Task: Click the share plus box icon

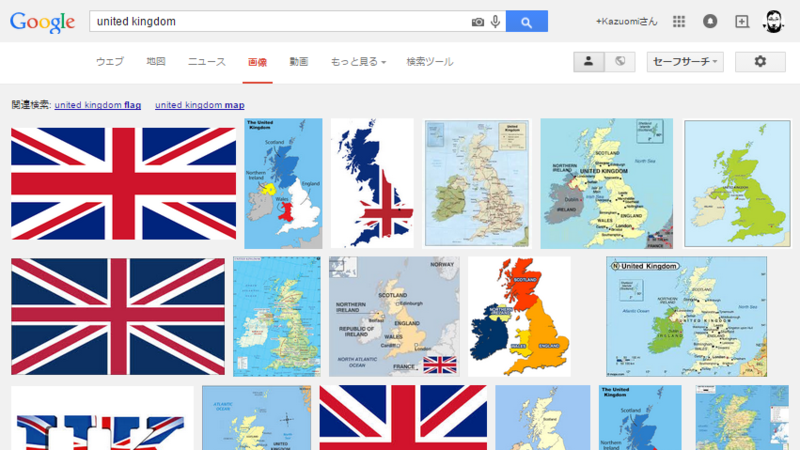Action: point(742,21)
